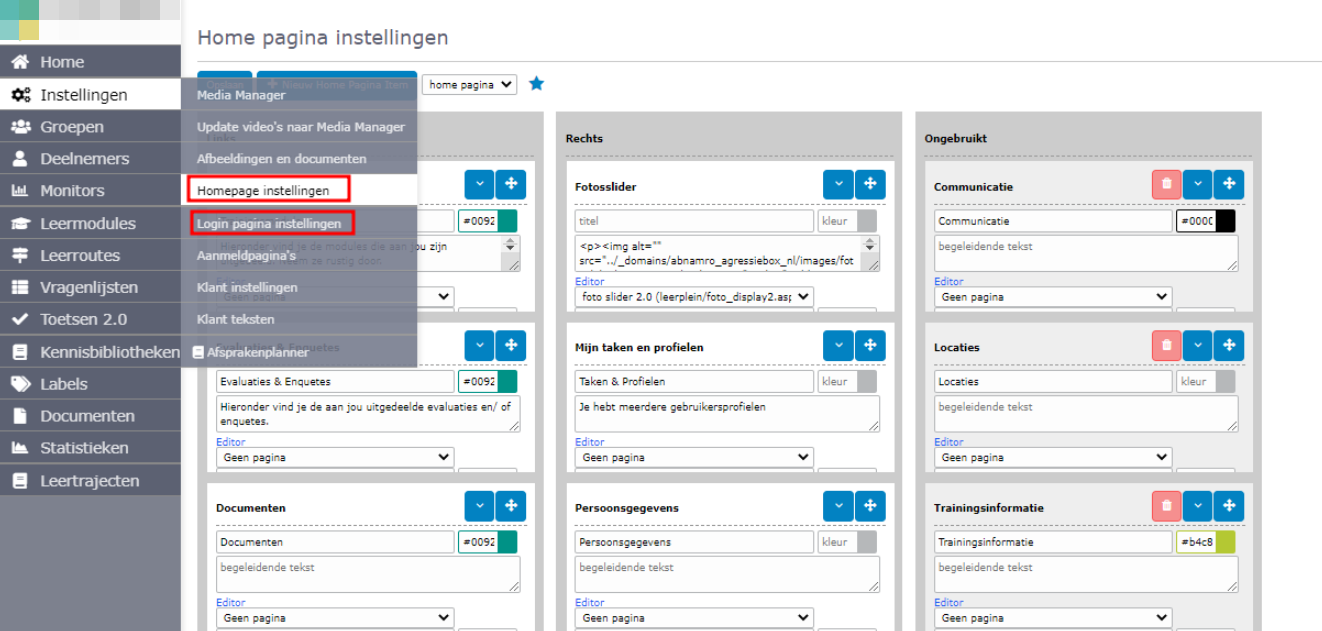This screenshot has height=631, width=1322.
Task: Go to Leermodules in the sidebar
Action: click(x=87, y=223)
